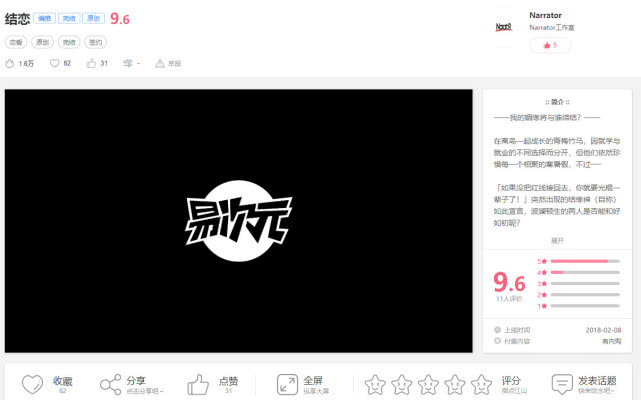Like the author via the pink thumb button
Image resolution: width=641 pixels, height=400 pixels.
pyautogui.click(x=550, y=45)
